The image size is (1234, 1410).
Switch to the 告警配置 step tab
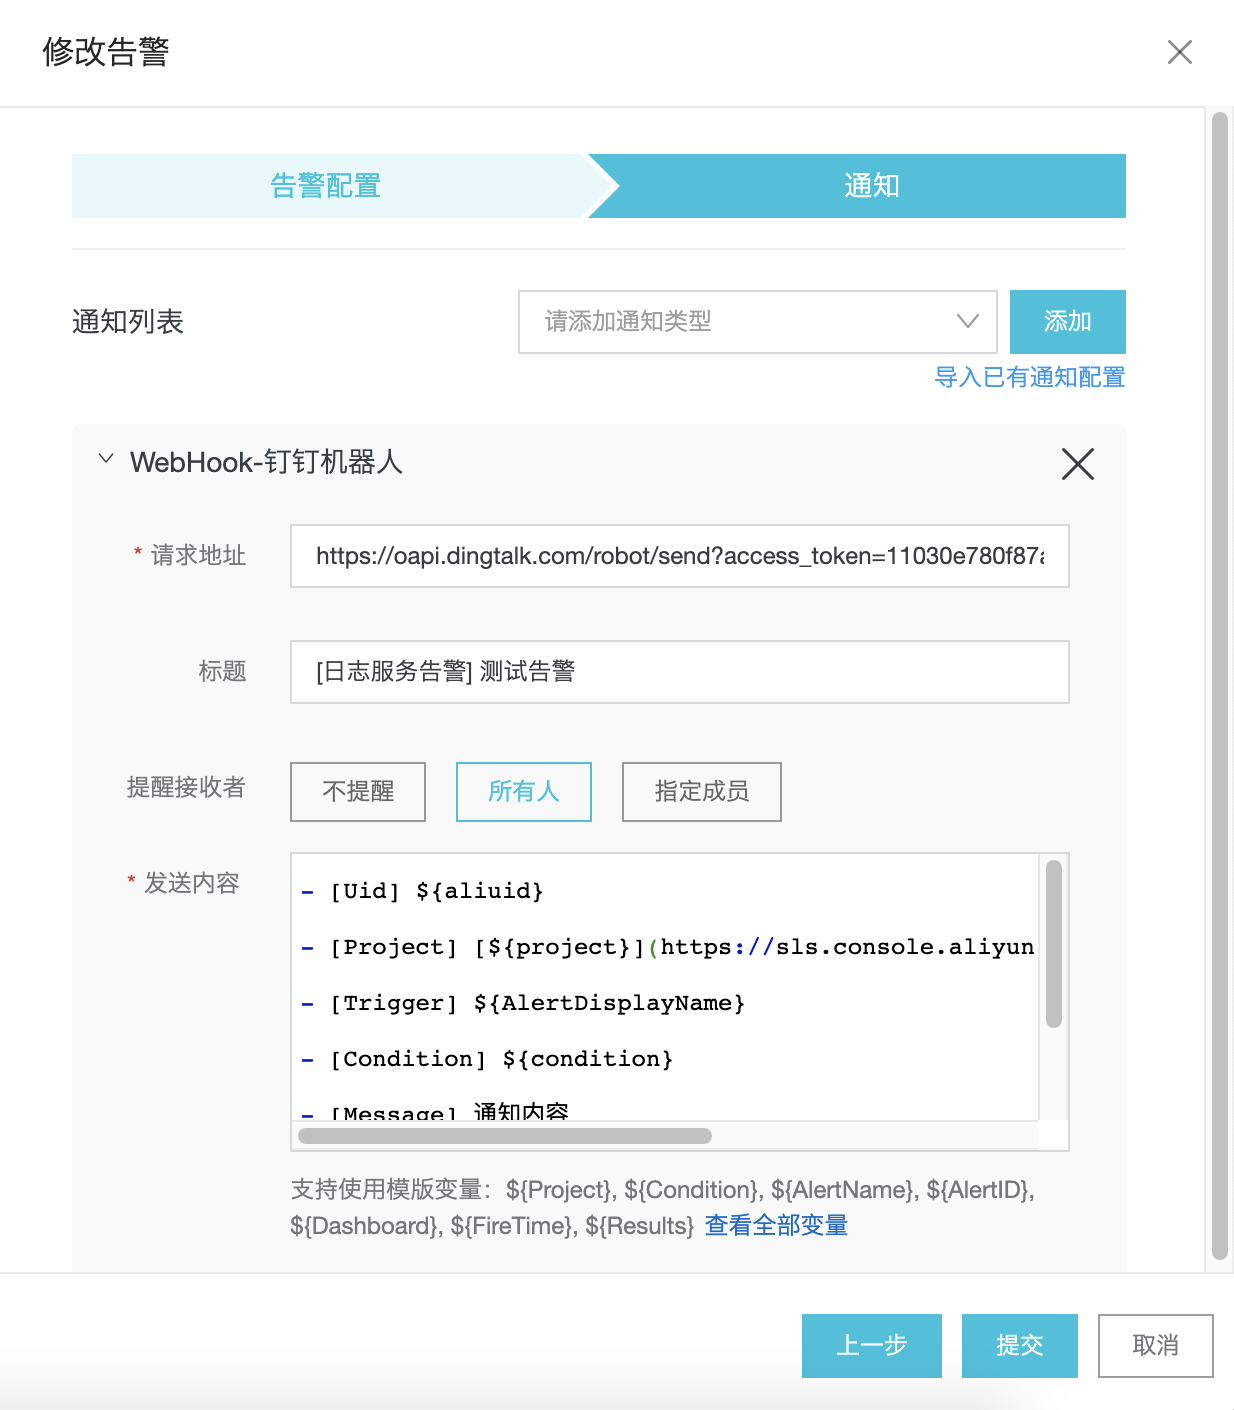click(326, 186)
